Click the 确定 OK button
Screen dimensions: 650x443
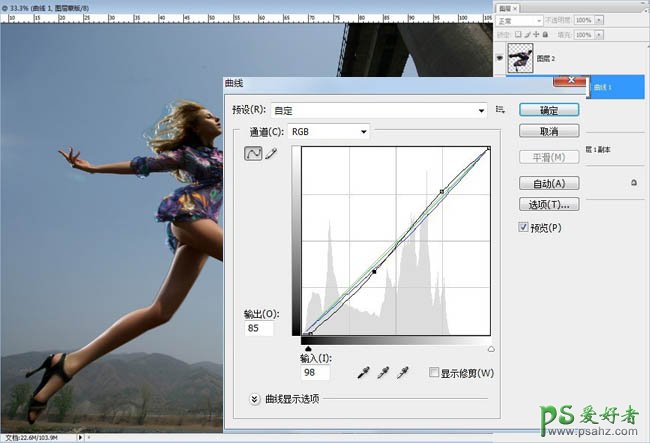pos(548,110)
